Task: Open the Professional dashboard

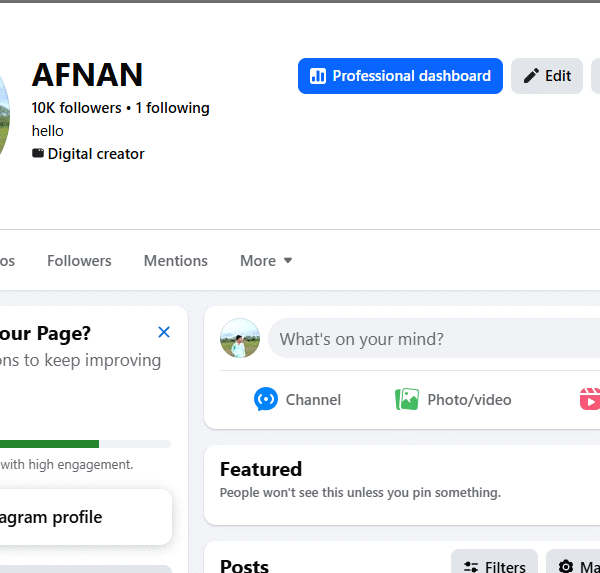Action: (400, 76)
